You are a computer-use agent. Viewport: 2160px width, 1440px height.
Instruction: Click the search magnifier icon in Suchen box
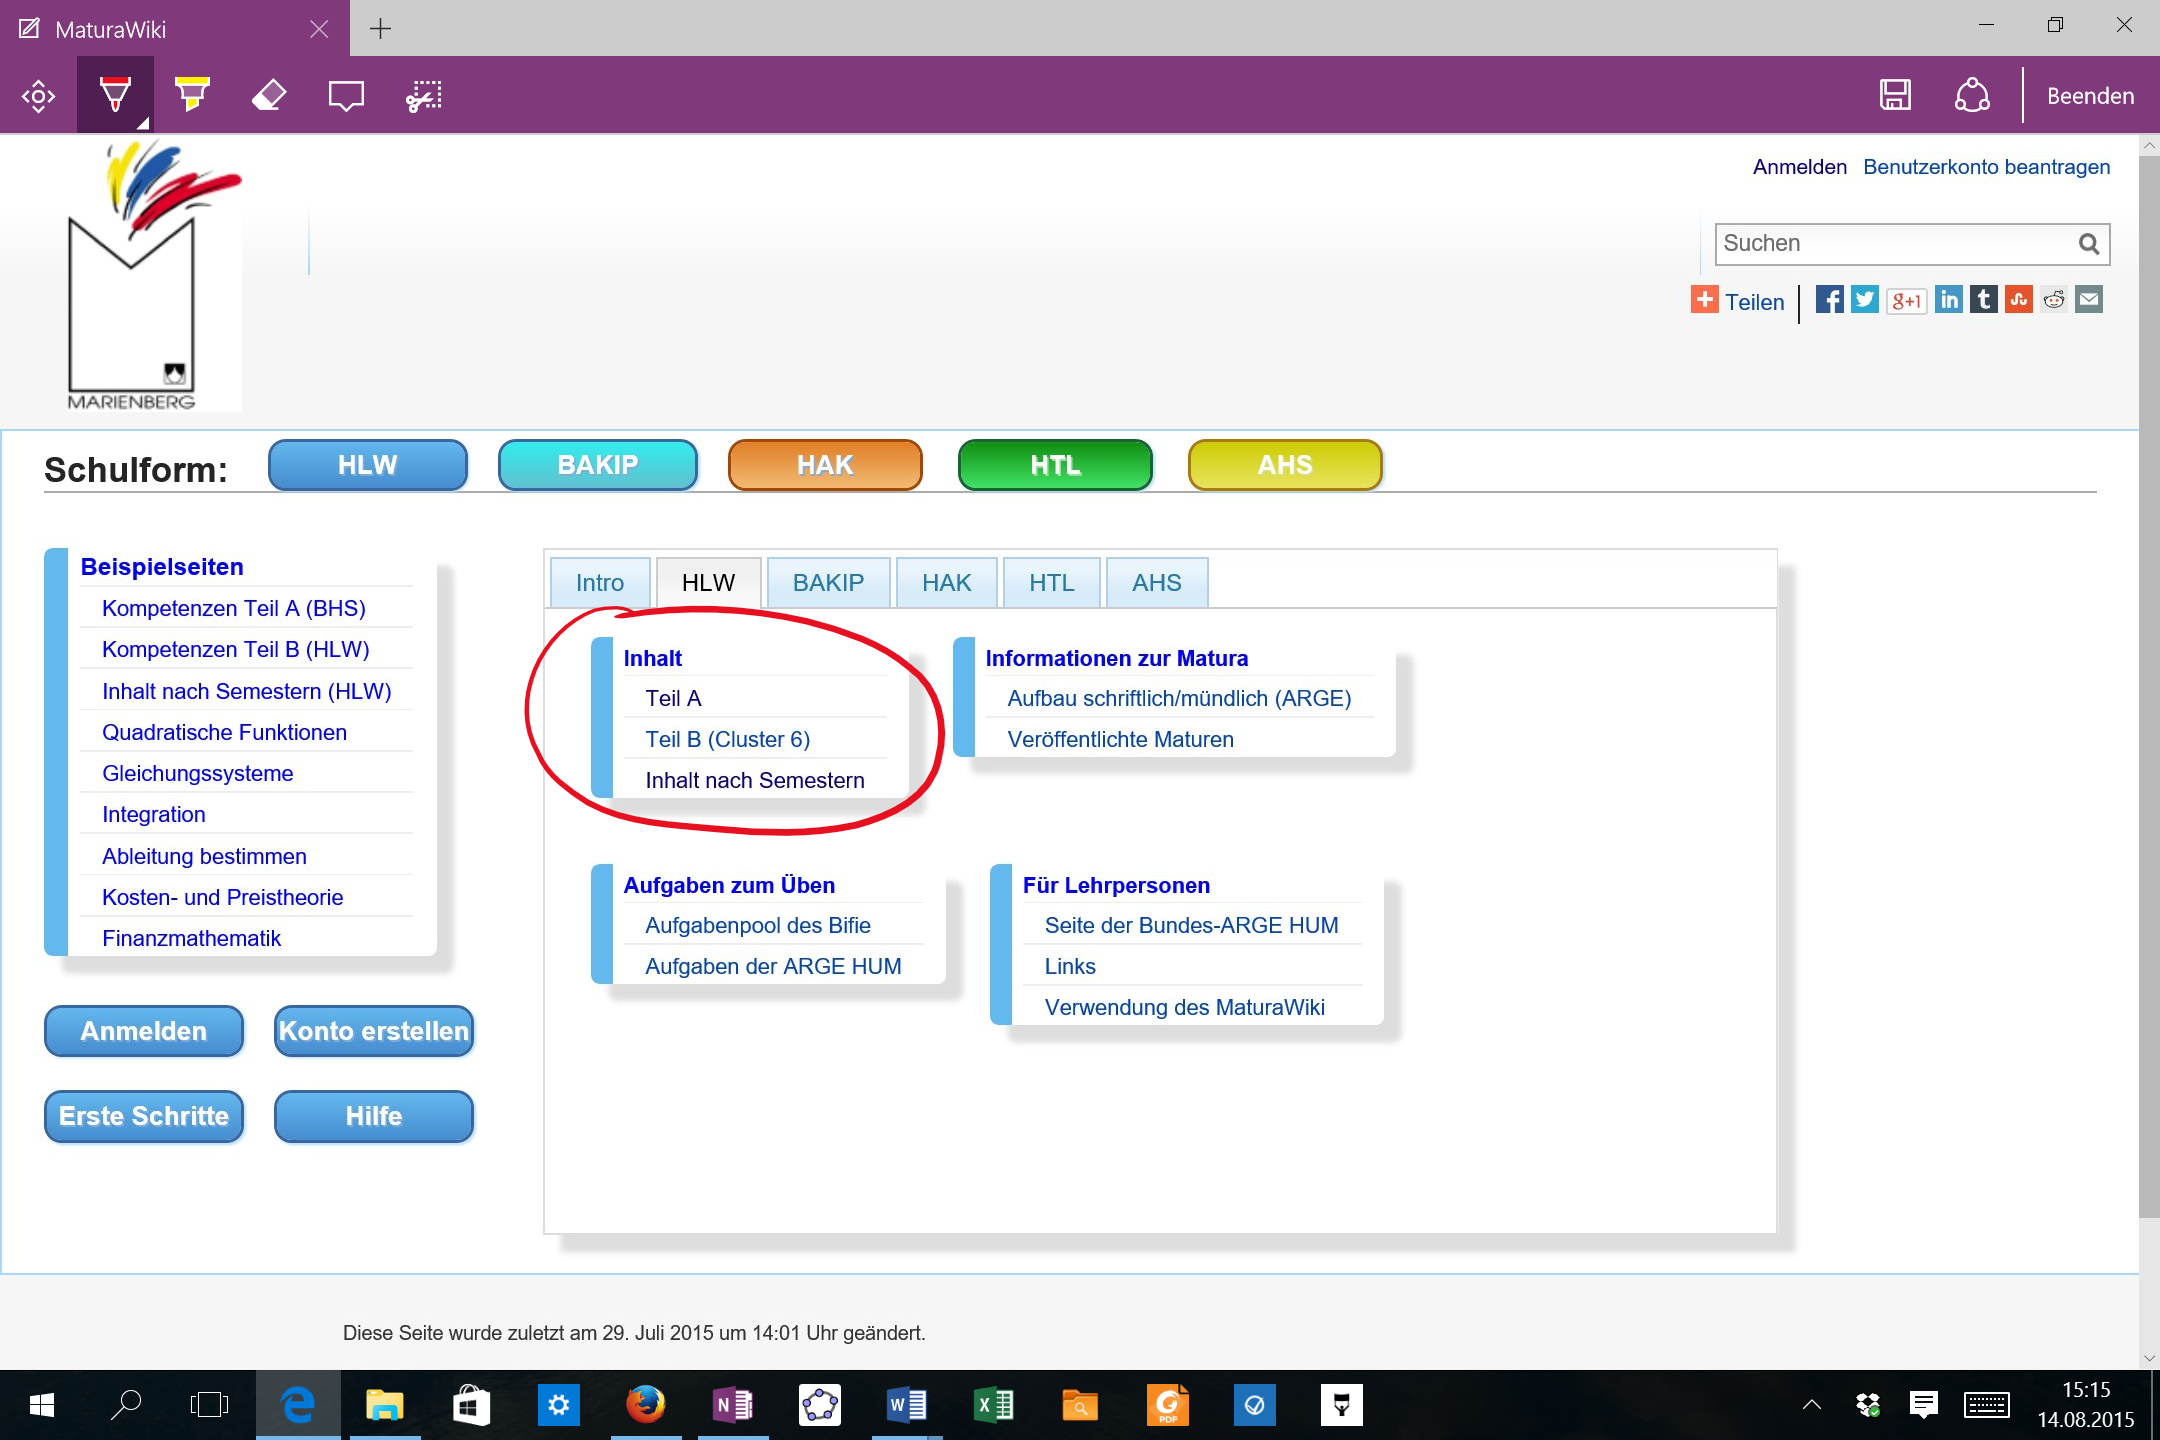[2089, 244]
